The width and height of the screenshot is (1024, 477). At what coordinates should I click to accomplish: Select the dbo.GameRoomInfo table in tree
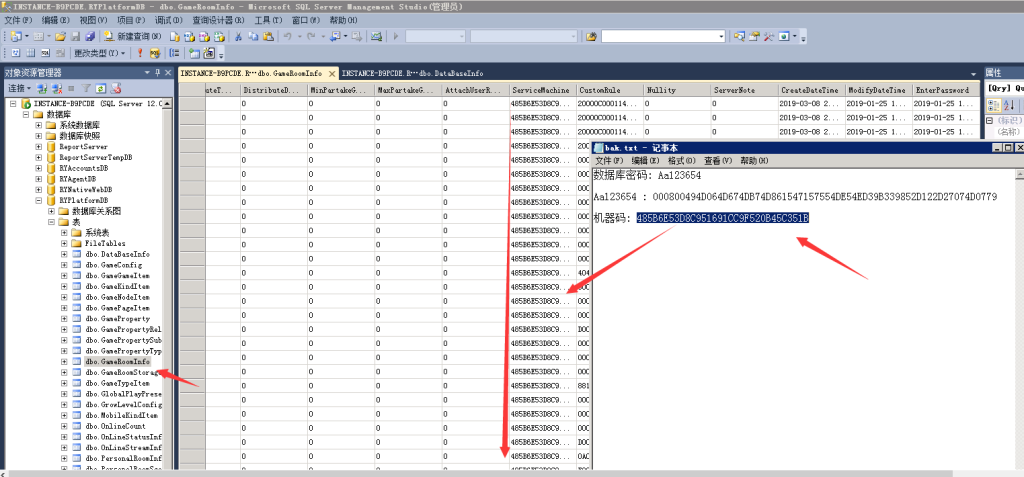click(x=117, y=362)
